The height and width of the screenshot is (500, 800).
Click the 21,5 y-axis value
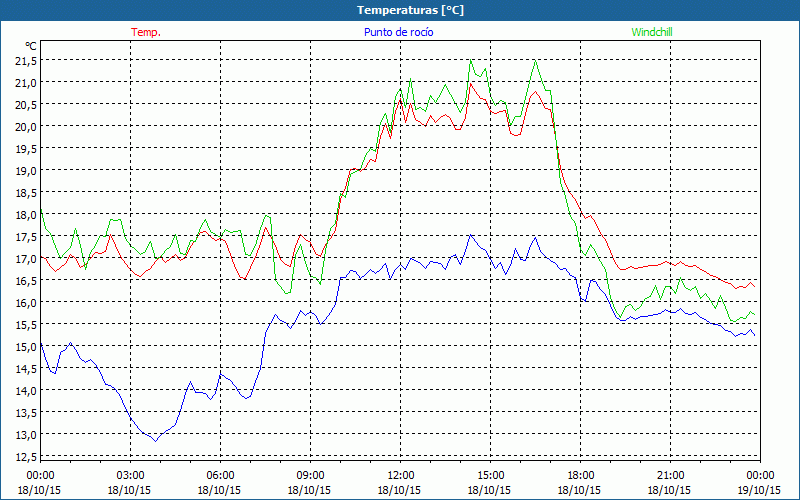click(26, 61)
